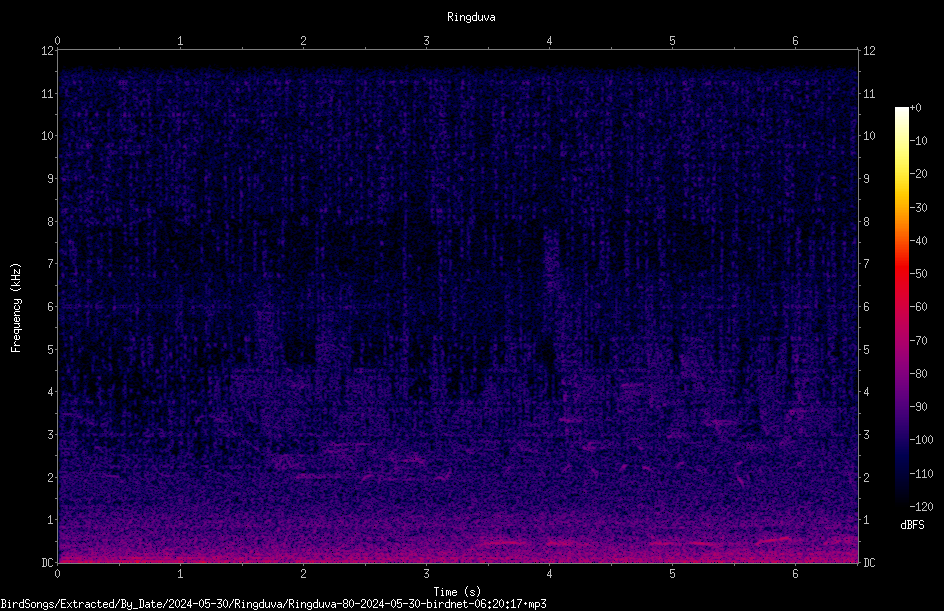Viewport: 944px width, 611px height.
Task: Click the Ringduva title above the spectrogram
Action: click(x=471, y=17)
